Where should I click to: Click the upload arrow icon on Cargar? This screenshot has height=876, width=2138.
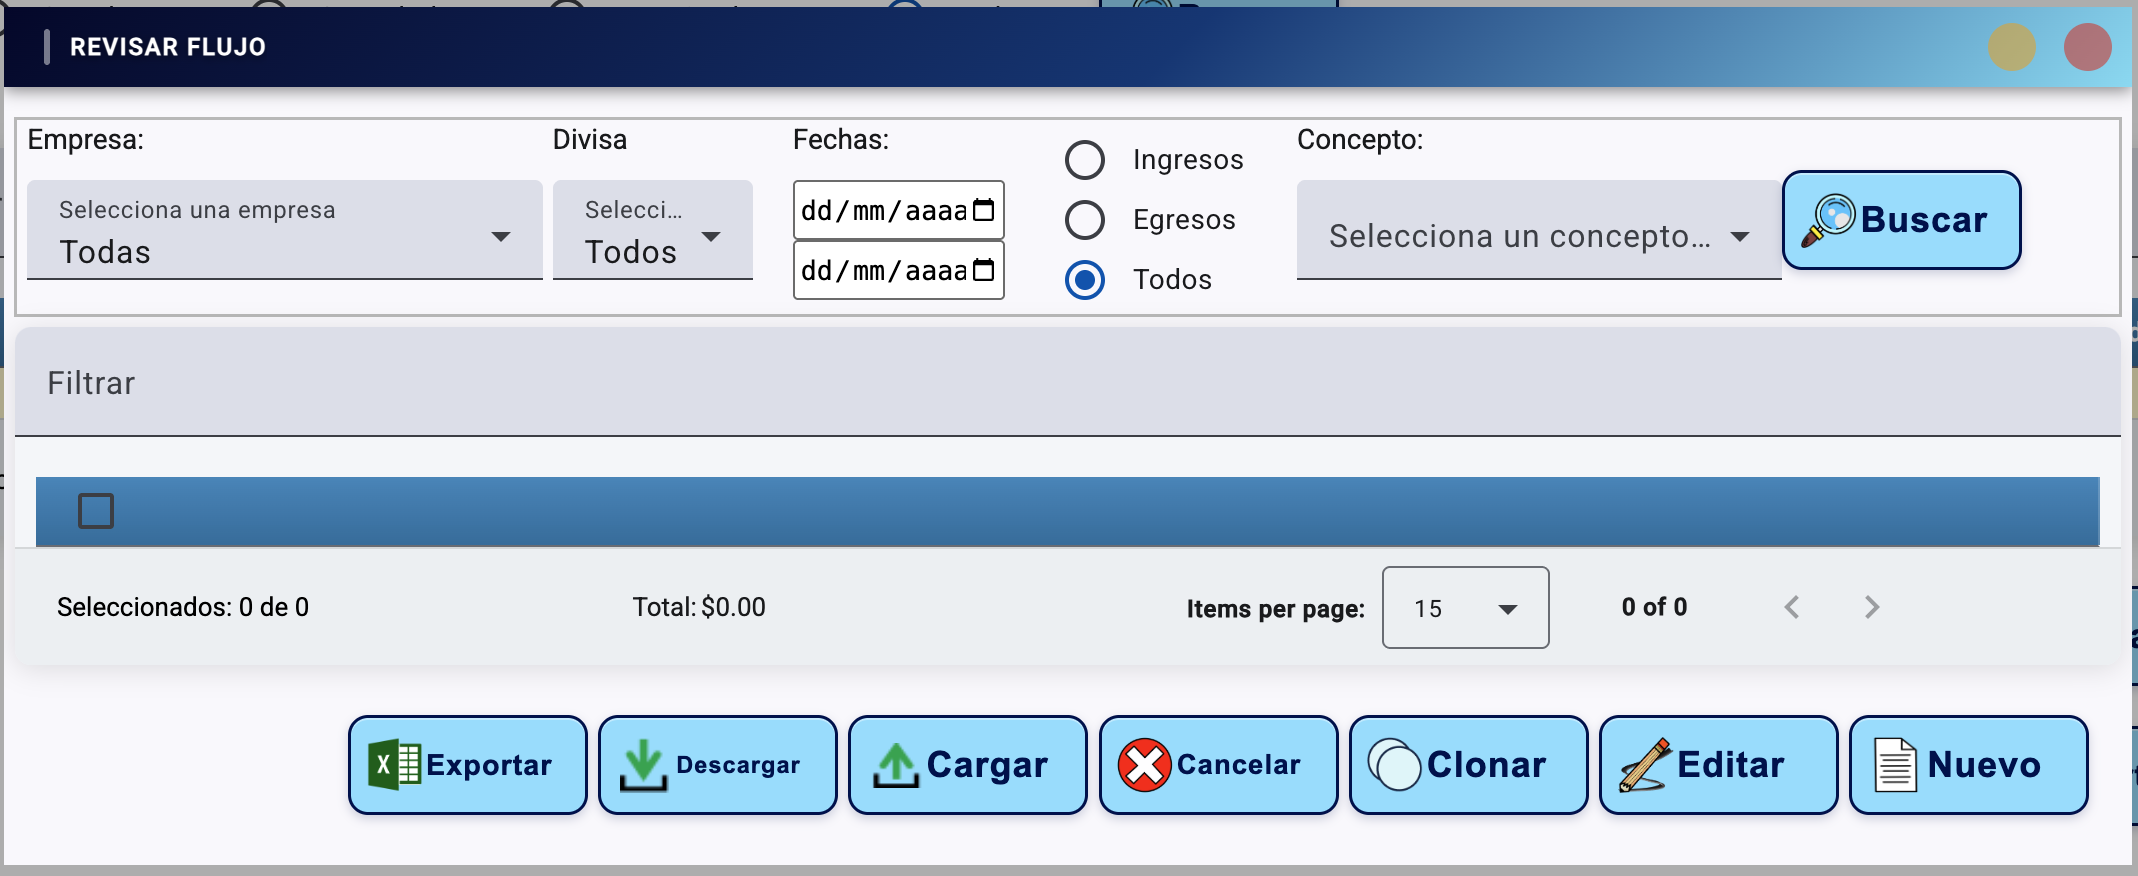click(x=896, y=765)
